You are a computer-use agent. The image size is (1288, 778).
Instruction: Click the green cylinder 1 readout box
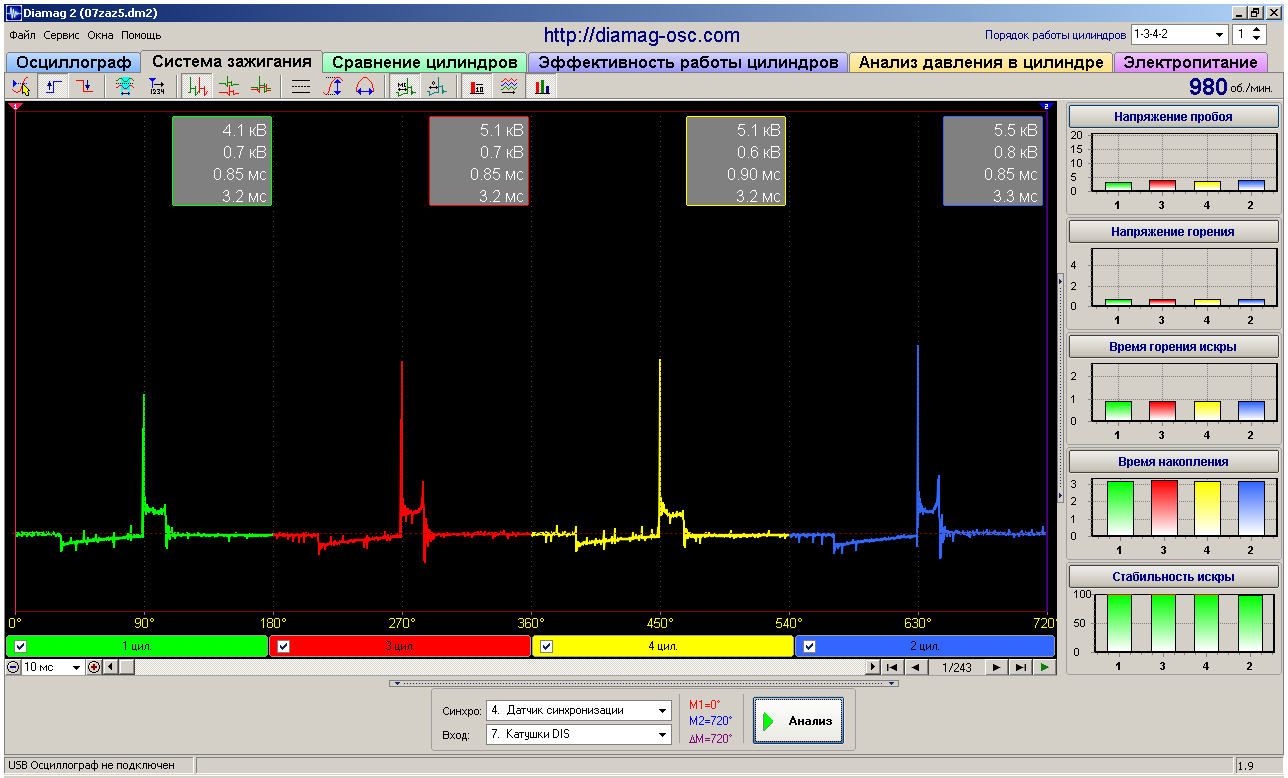(x=222, y=161)
